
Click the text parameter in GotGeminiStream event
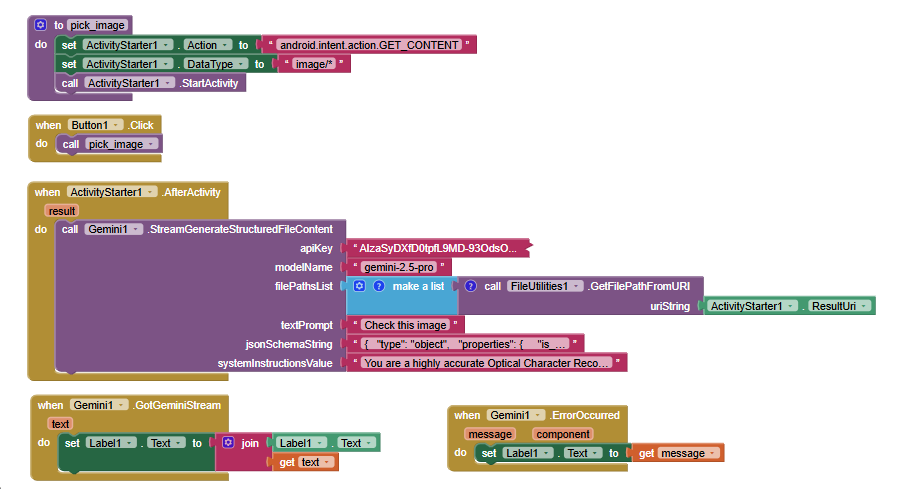click(x=60, y=424)
